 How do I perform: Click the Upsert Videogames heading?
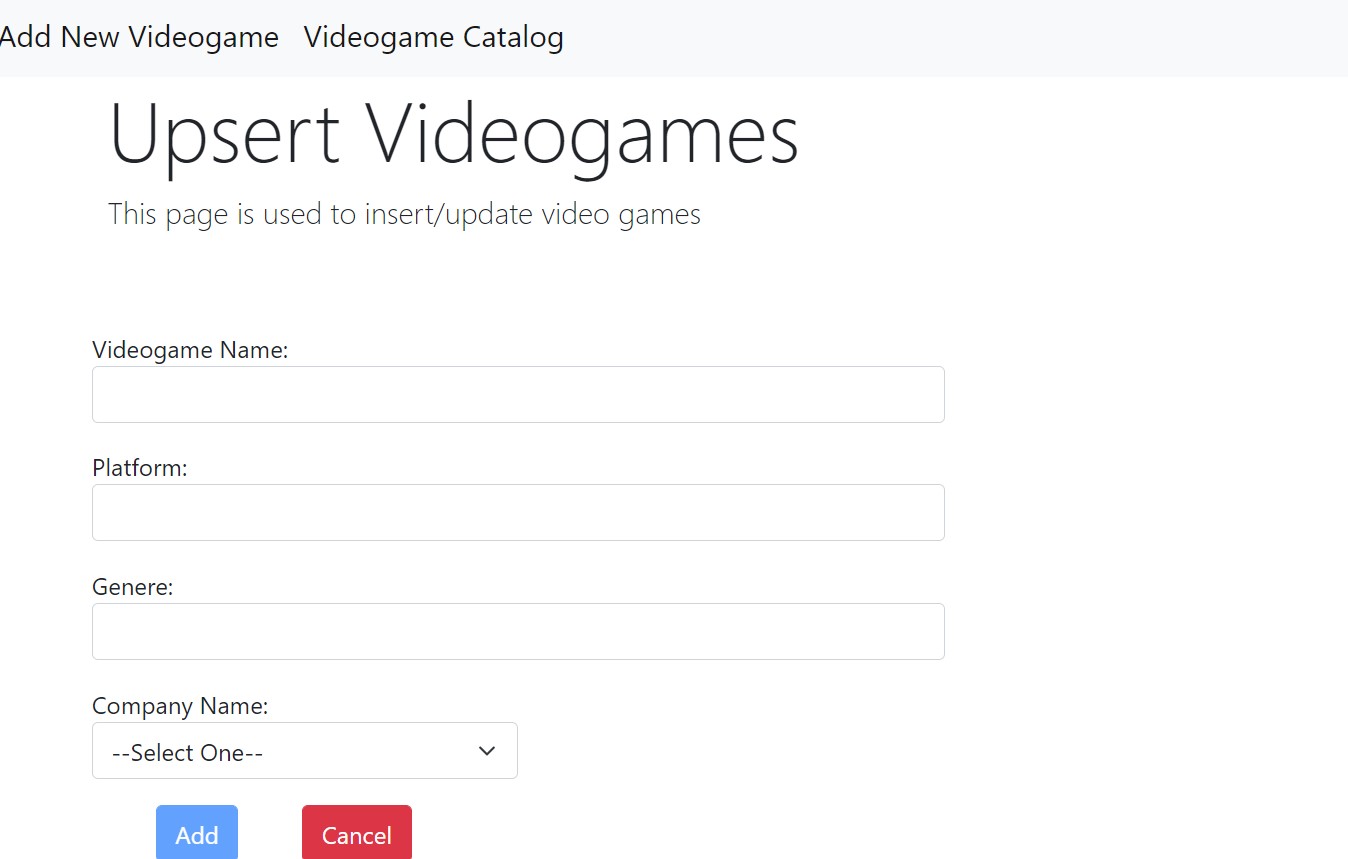click(x=454, y=135)
